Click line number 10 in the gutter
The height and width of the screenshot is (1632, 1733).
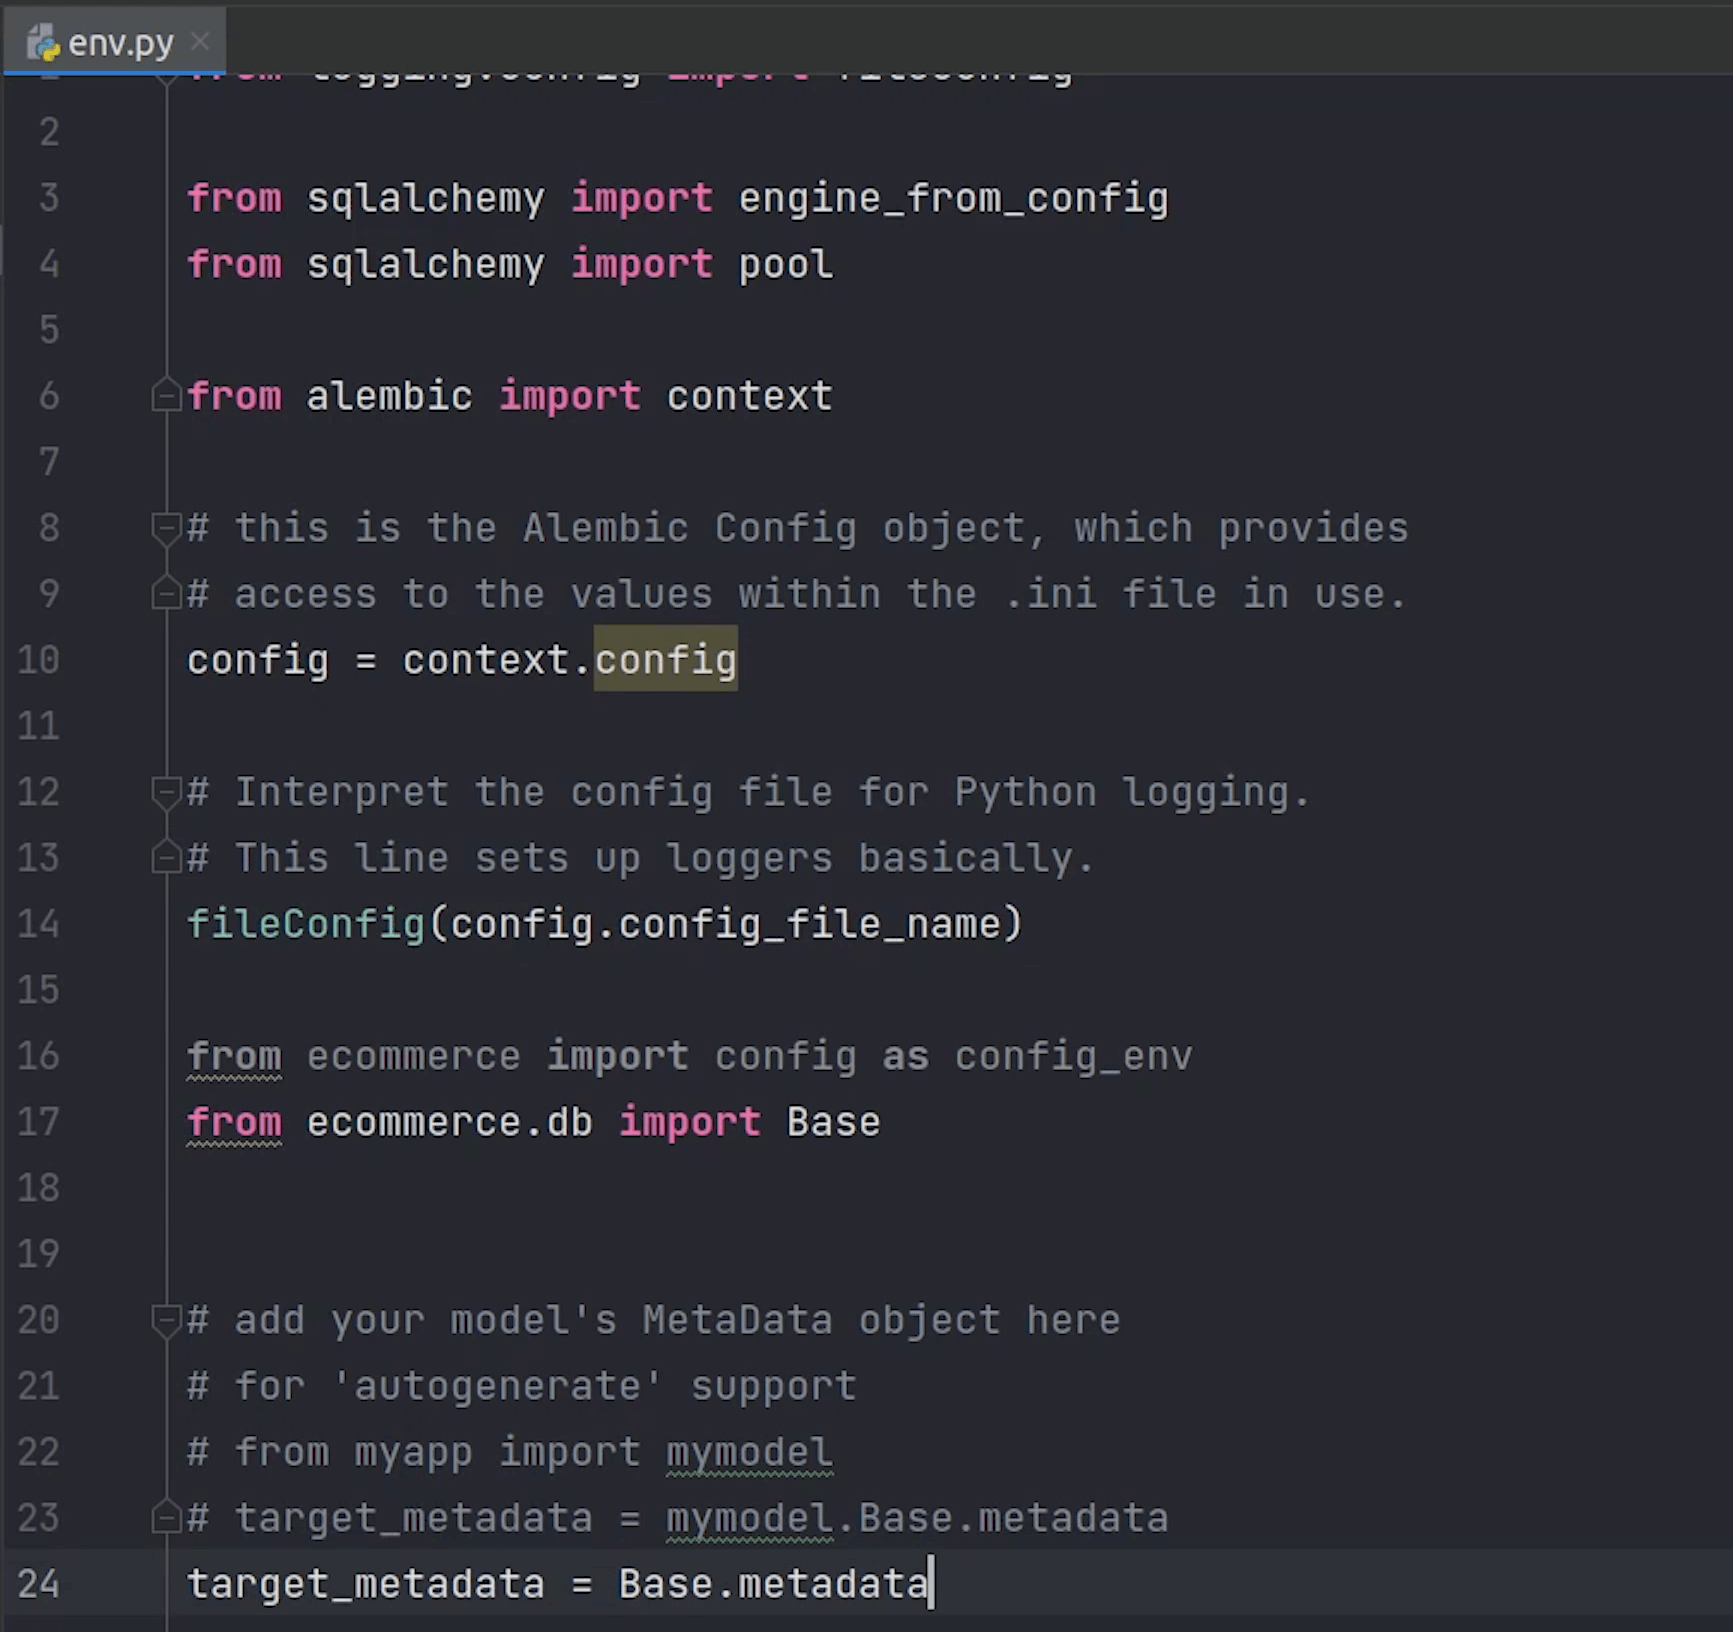(x=38, y=660)
